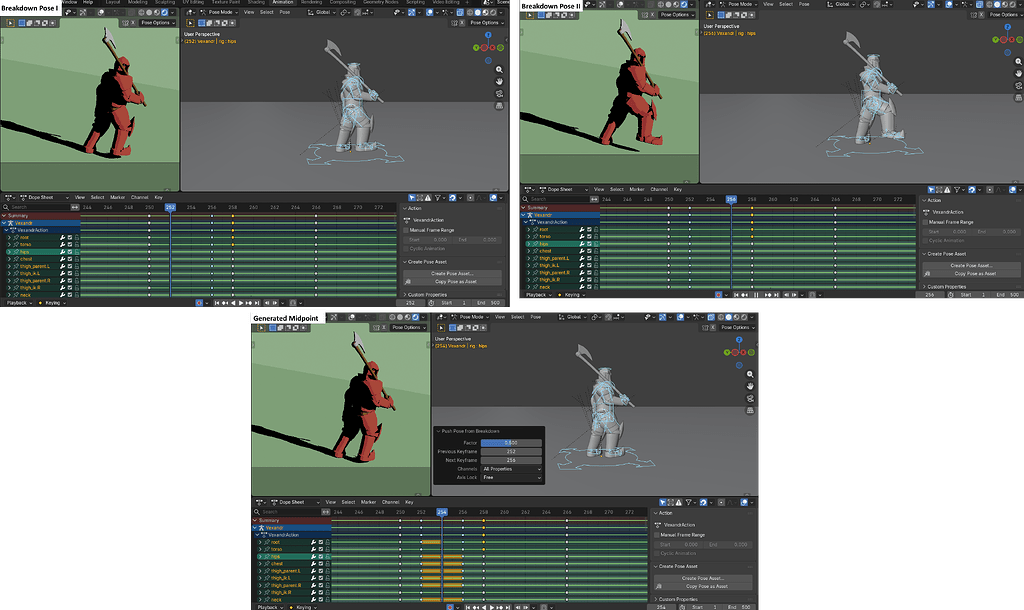Open Playback dropdown in Breakdown Pose I
Image resolution: width=1024 pixels, height=610 pixels.
point(19,303)
